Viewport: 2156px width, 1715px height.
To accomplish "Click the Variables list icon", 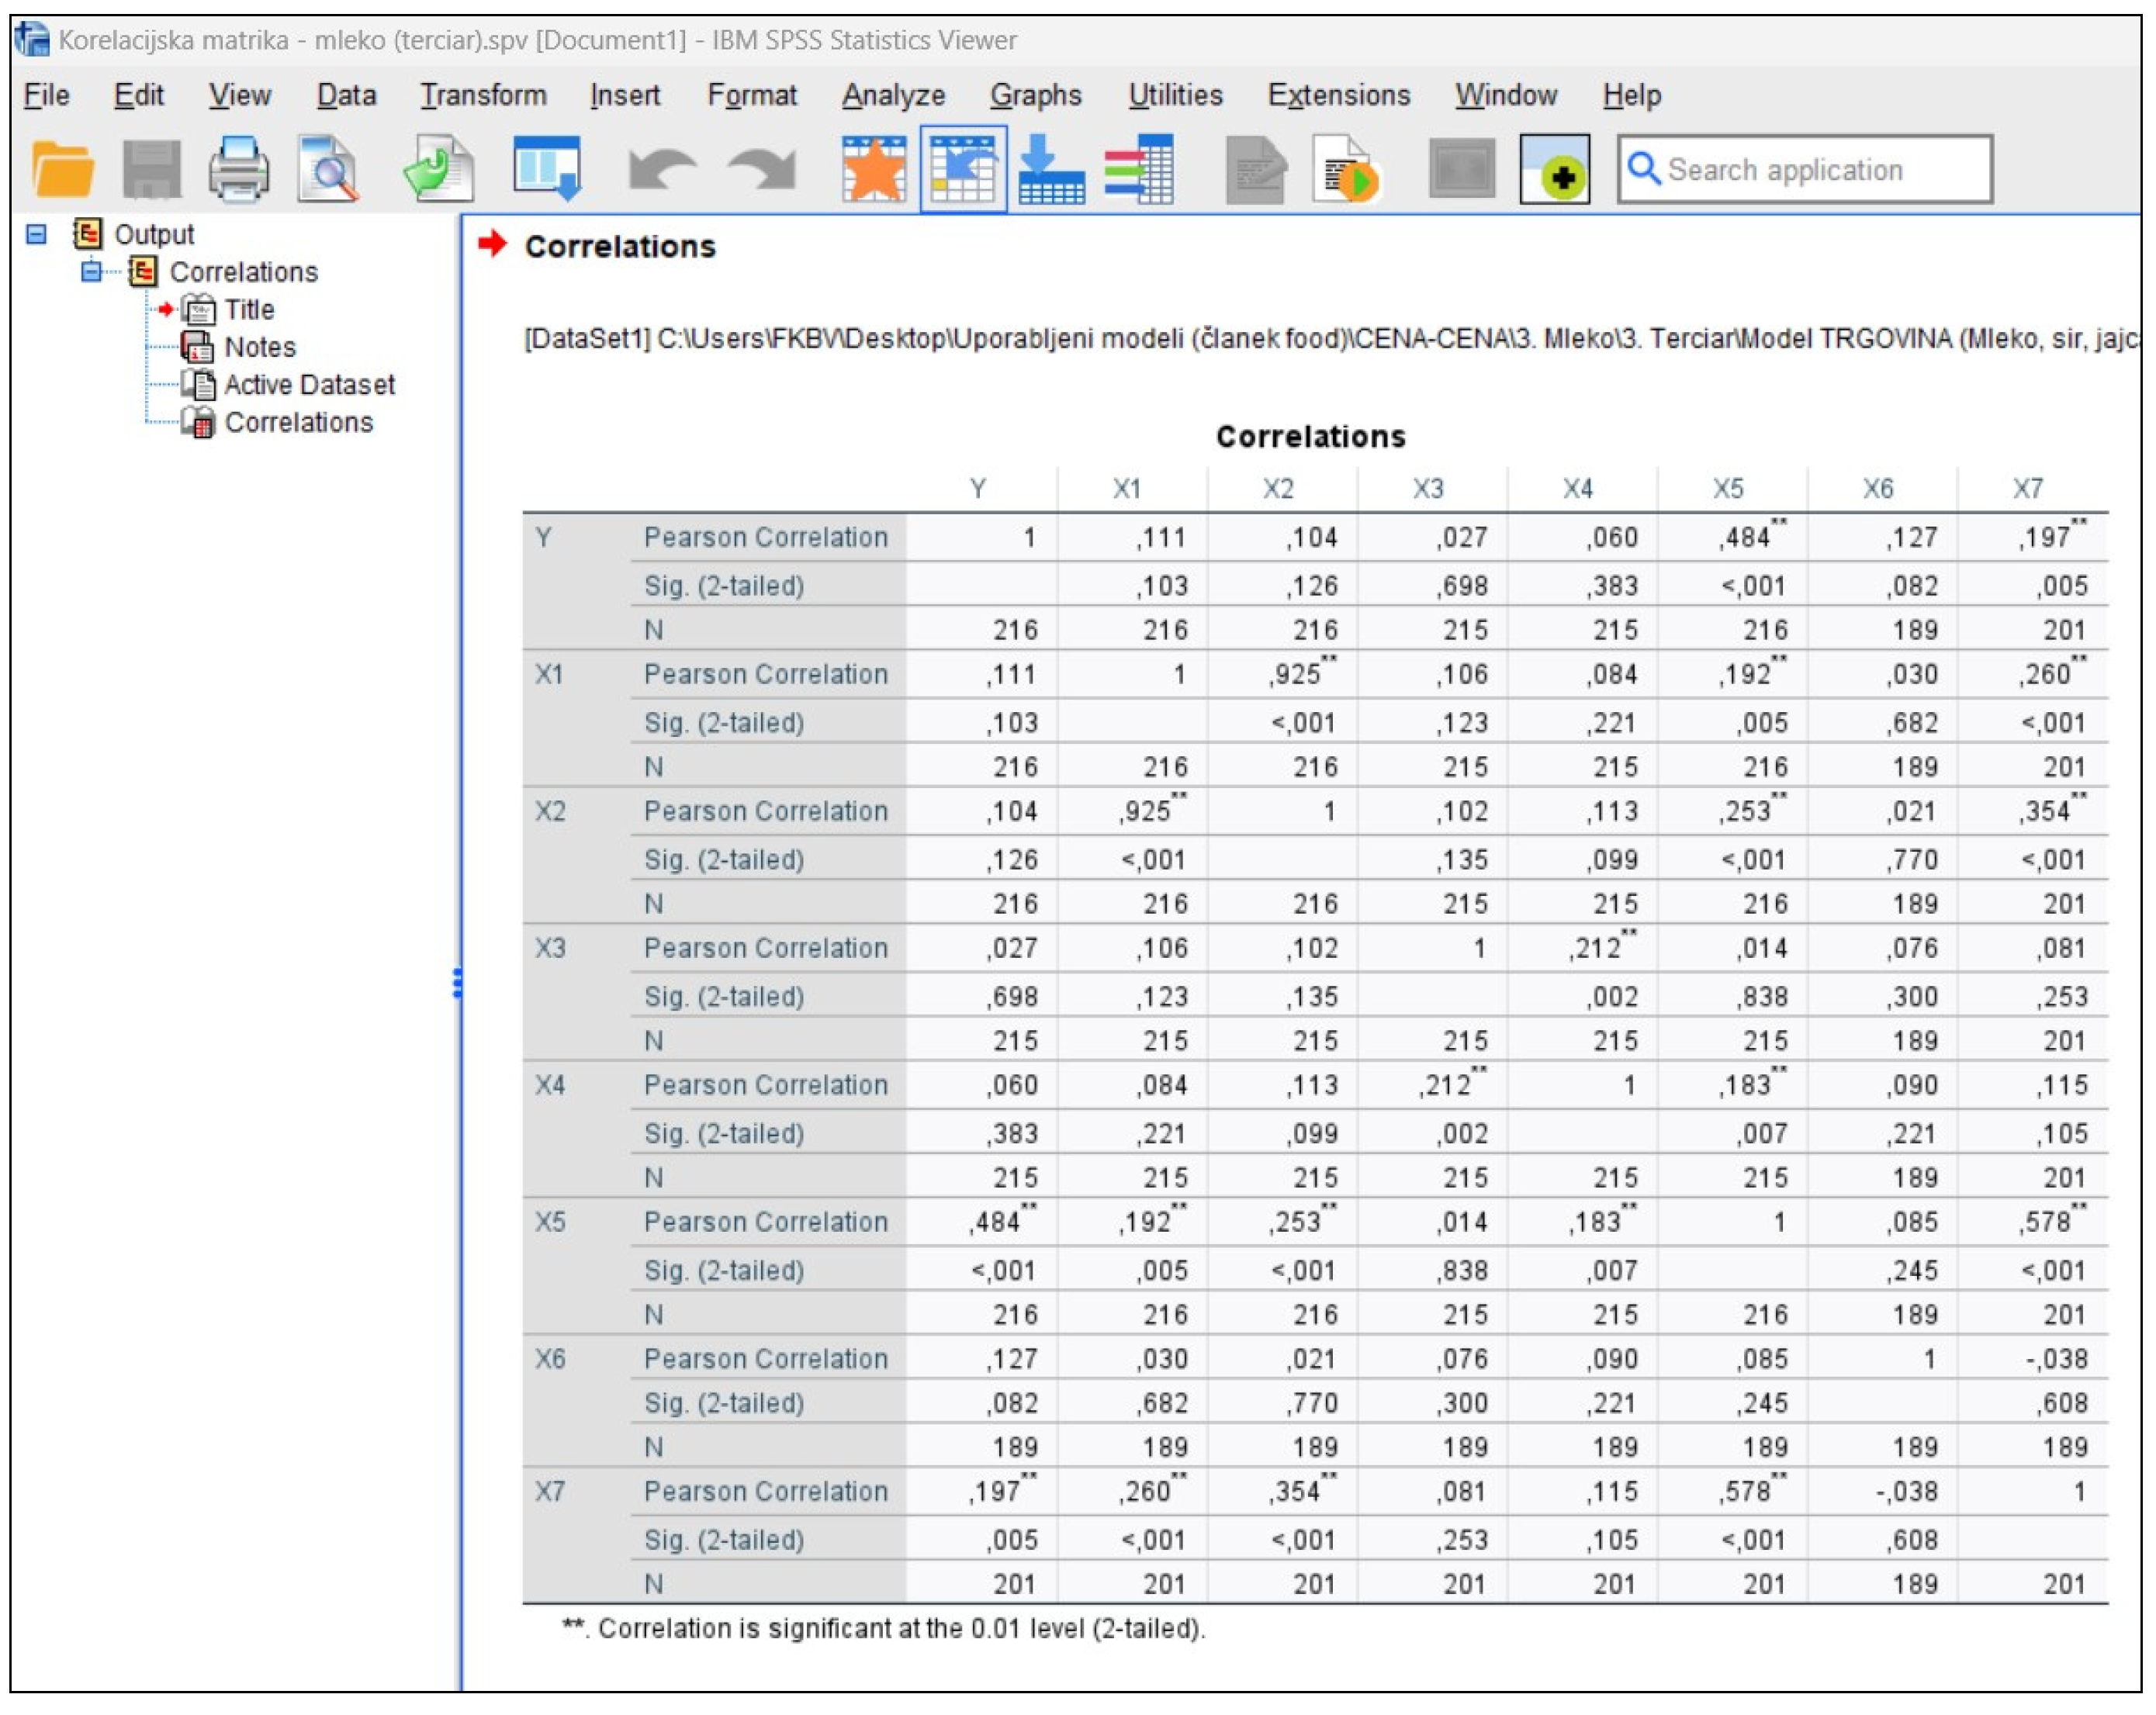I will pos(1140,169).
